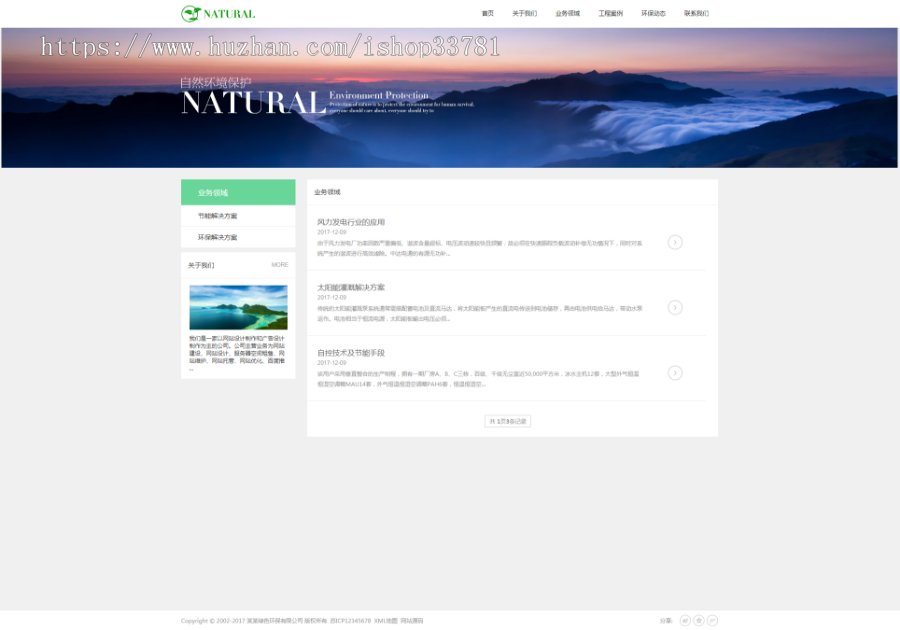Open the island lagoon thumbnail image

click(x=238, y=307)
